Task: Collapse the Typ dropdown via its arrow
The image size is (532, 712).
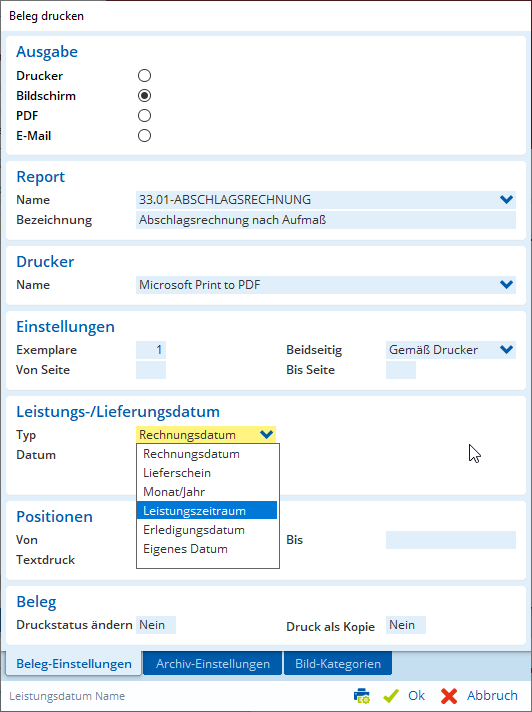Action: coord(266,435)
